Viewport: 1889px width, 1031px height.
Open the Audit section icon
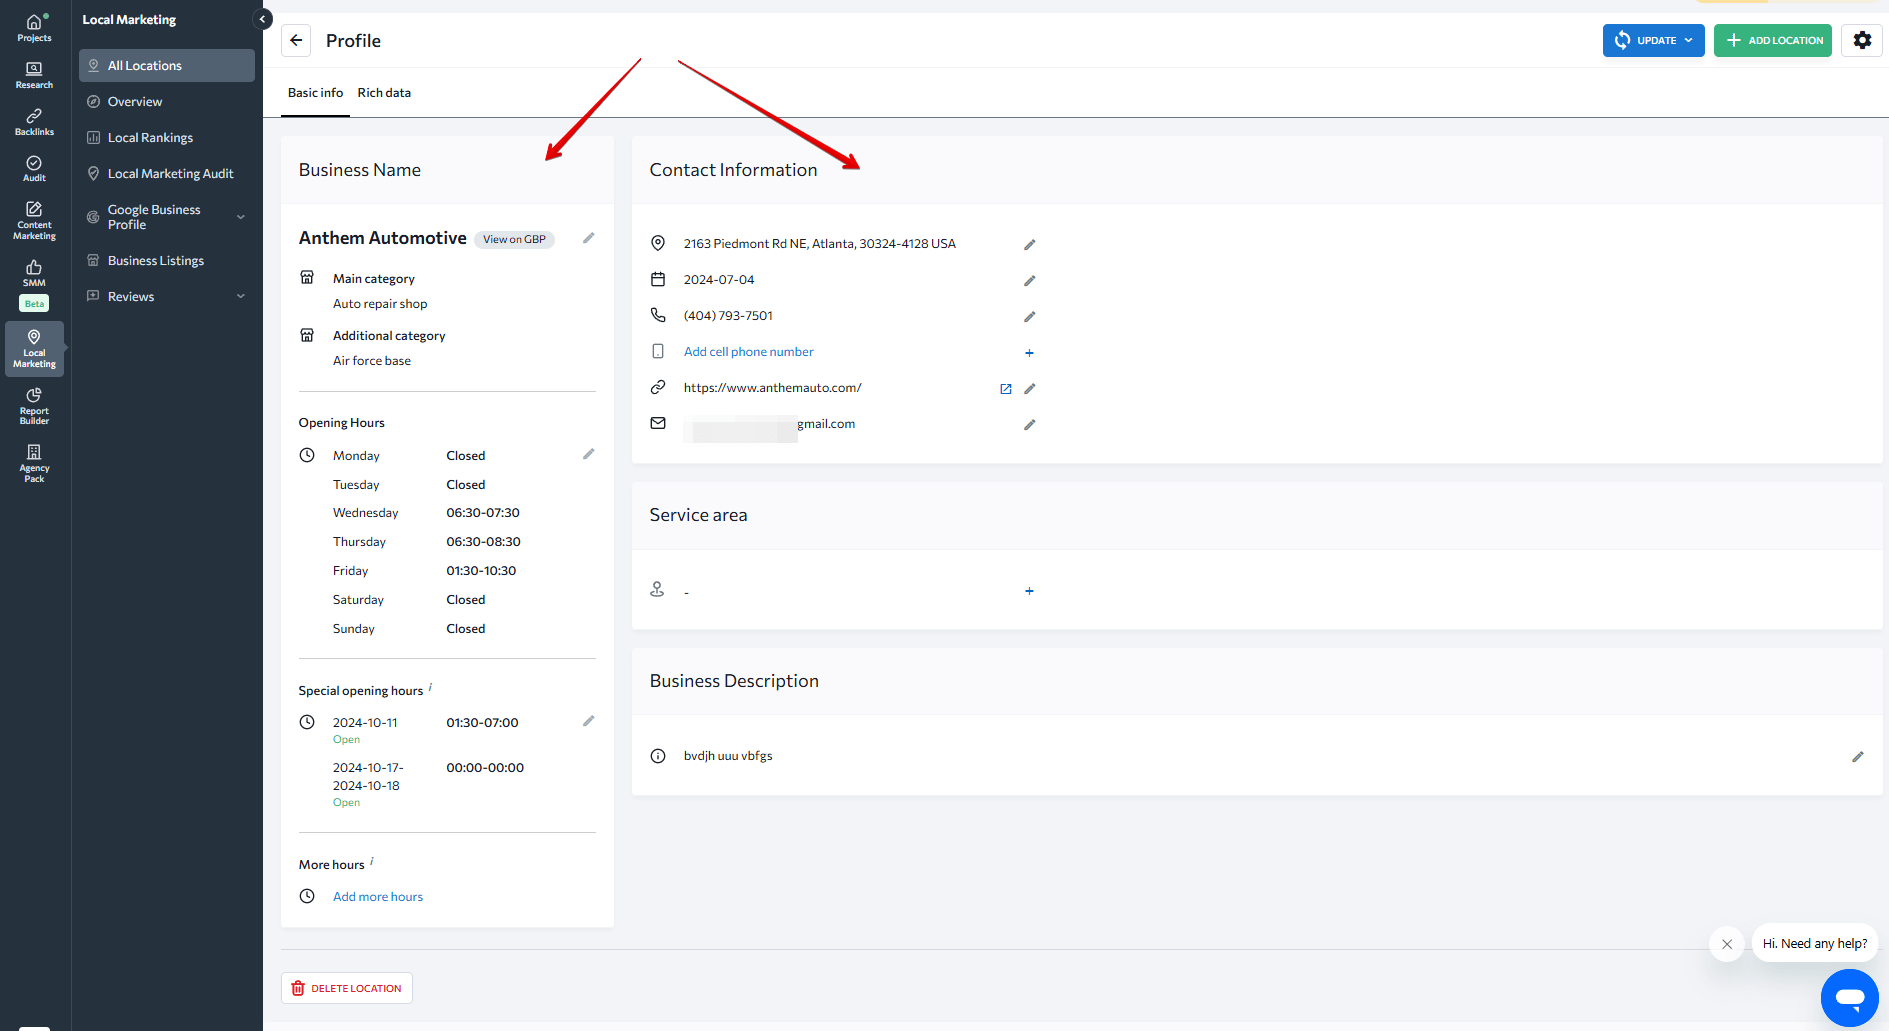click(34, 168)
